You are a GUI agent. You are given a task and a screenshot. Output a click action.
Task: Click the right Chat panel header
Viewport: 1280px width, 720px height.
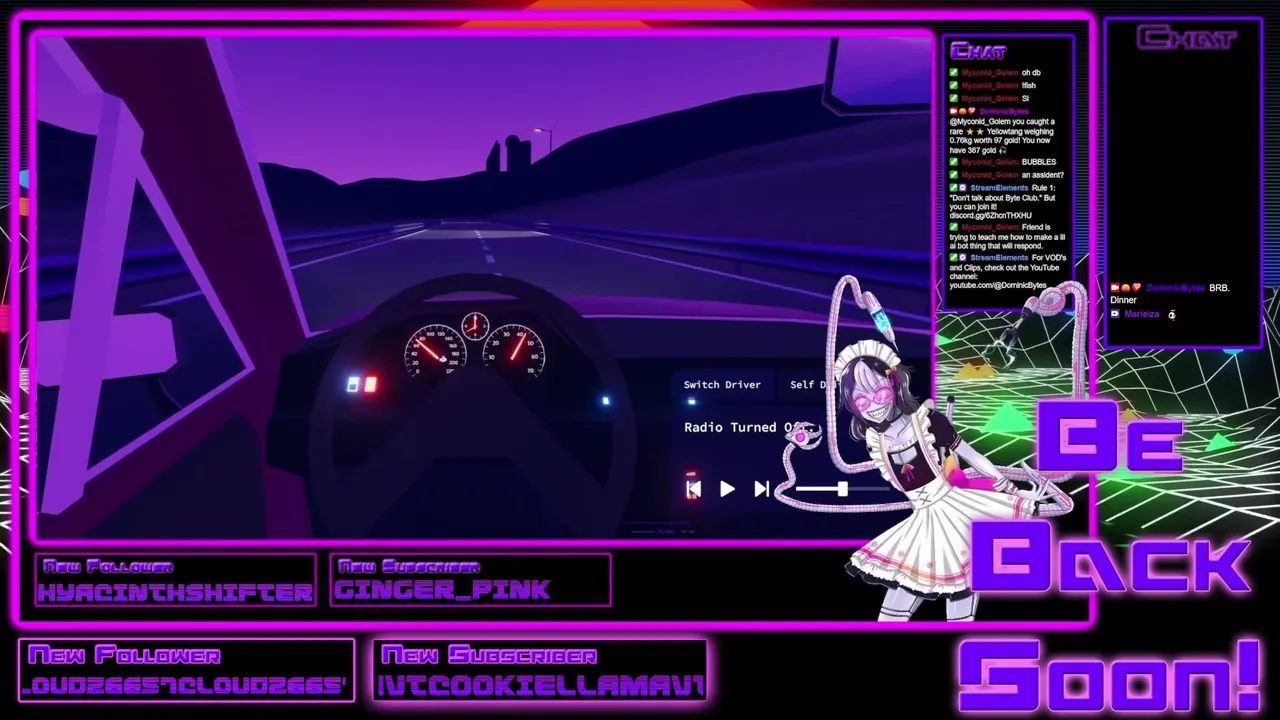pos(1187,38)
